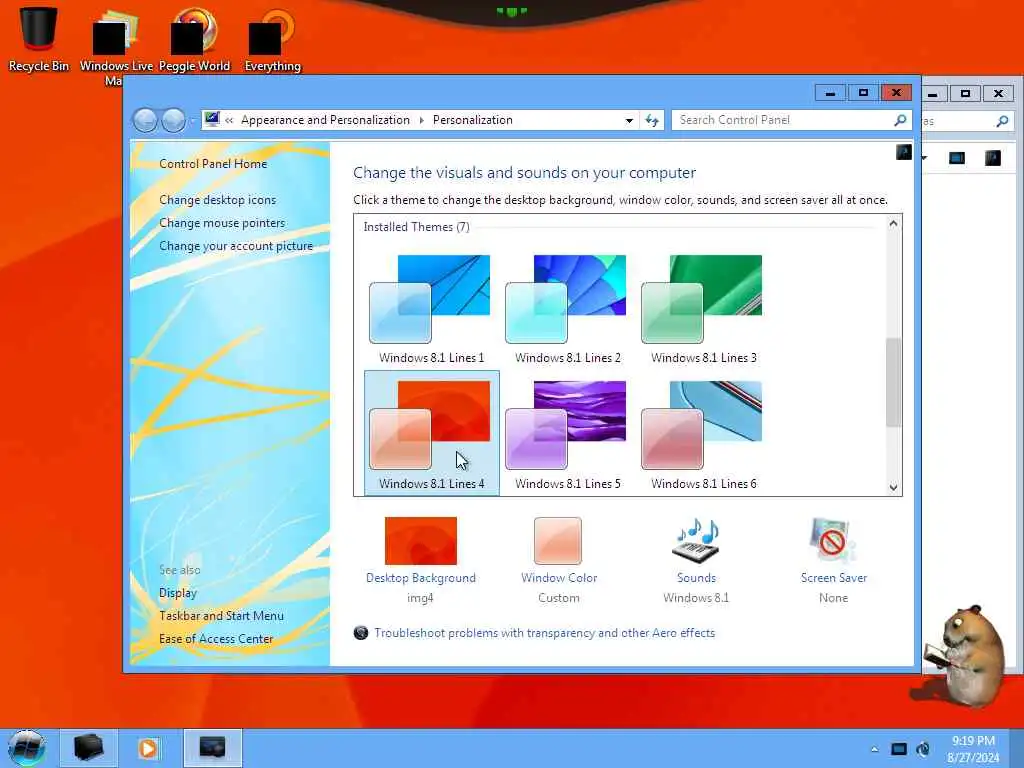Click Appearance and Personalization breadcrumb
The image size is (1024, 768).
(x=325, y=120)
